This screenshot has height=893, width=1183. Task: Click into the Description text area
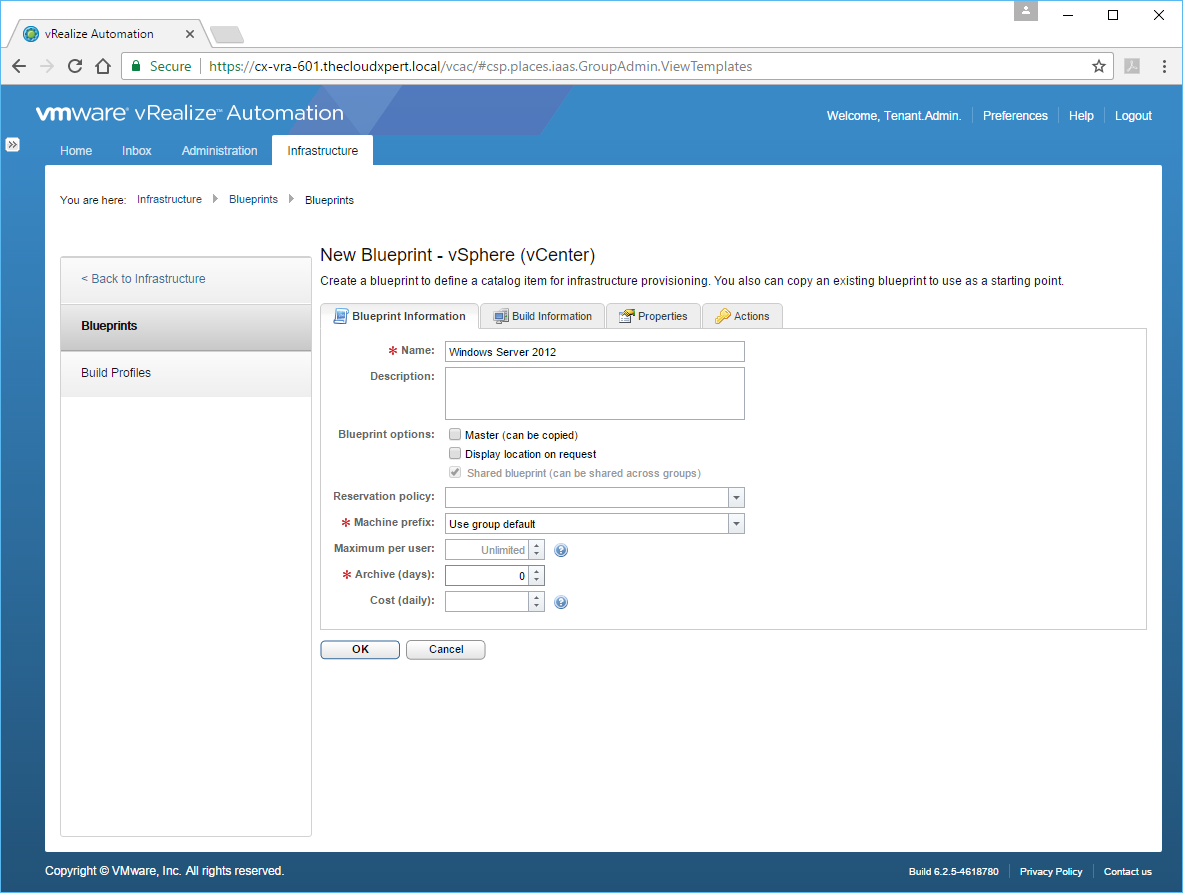594,393
